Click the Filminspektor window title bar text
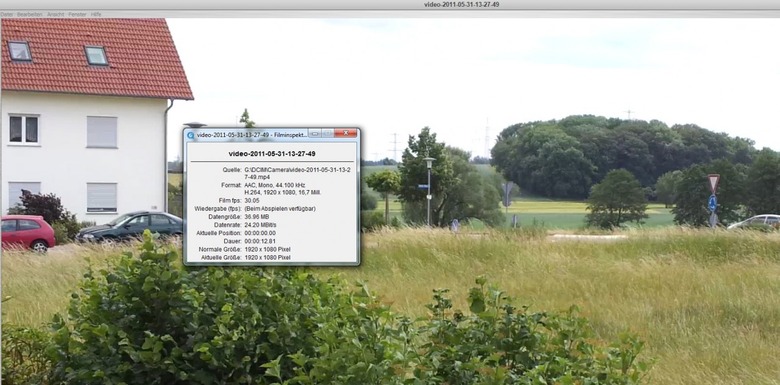Image resolution: width=780 pixels, height=385 pixels. pyautogui.click(x=252, y=135)
